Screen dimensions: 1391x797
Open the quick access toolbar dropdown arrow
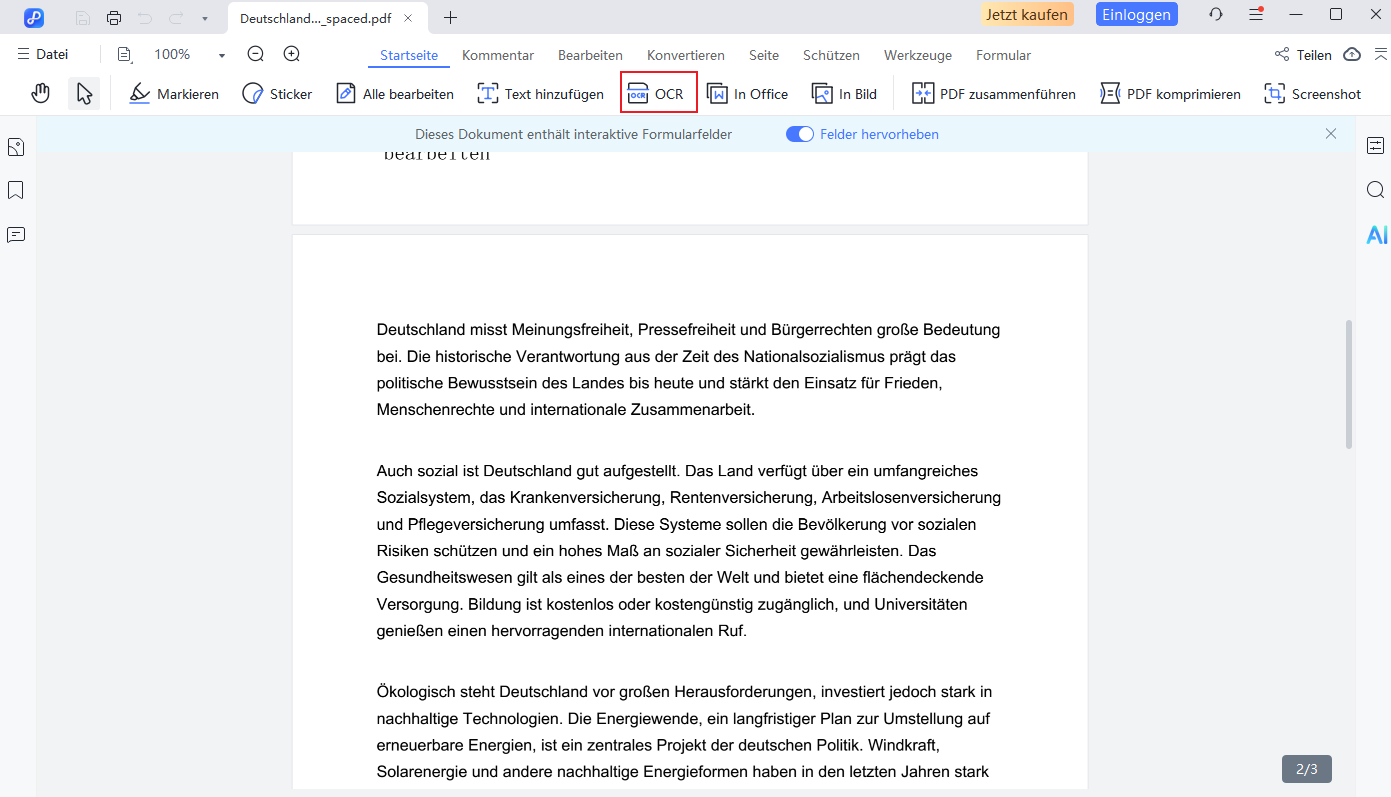tap(205, 18)
